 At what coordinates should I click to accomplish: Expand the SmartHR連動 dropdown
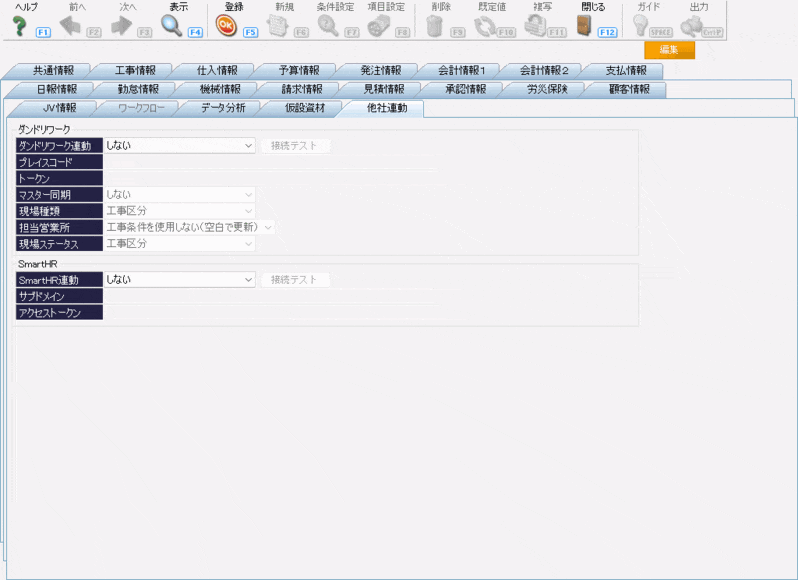click(x=180, y=280)
